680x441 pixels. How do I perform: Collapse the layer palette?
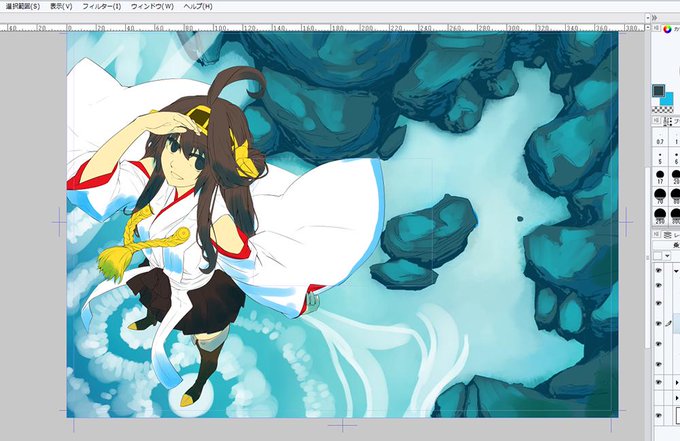pos(656,235)
